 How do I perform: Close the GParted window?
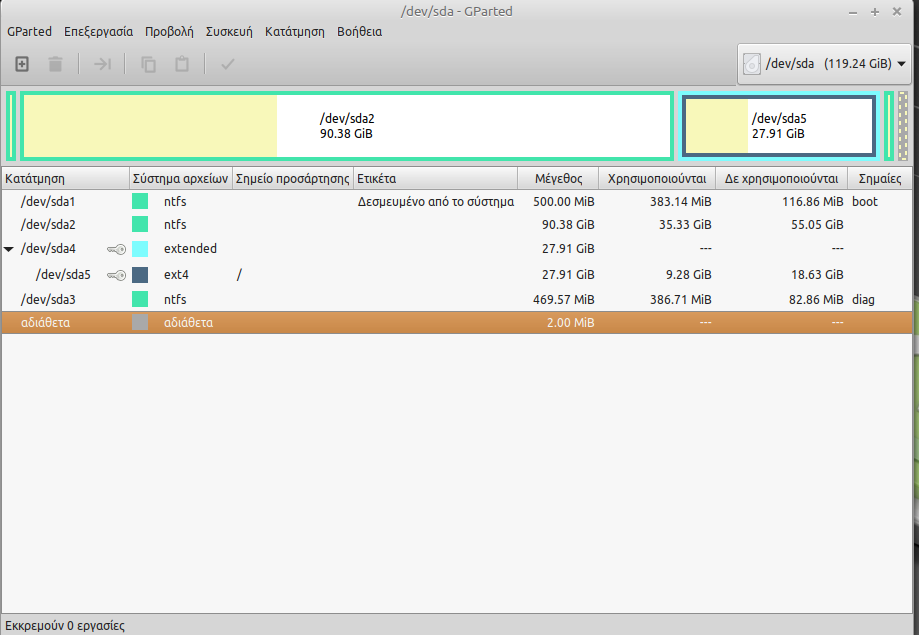(897, 12)
